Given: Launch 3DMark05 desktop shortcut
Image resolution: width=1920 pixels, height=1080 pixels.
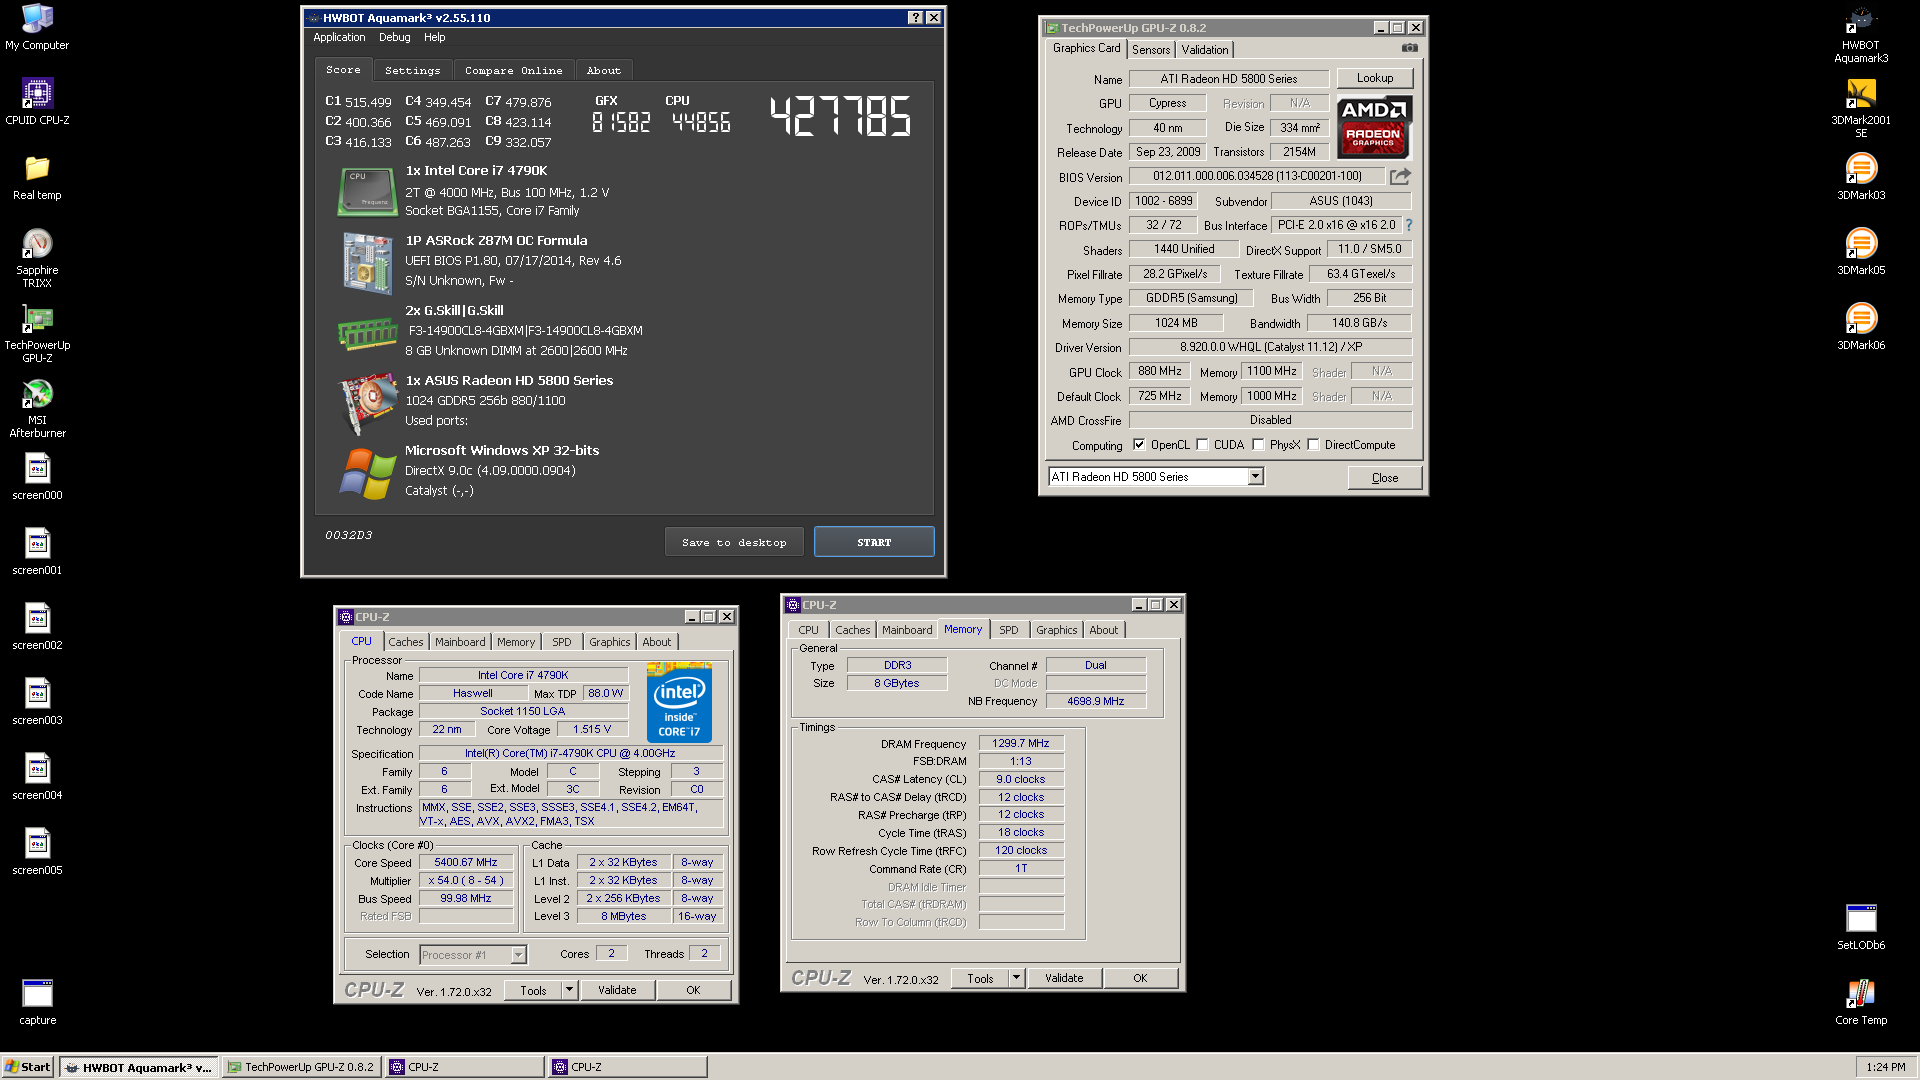Looking at the screenshot, I should [1861, 252].
